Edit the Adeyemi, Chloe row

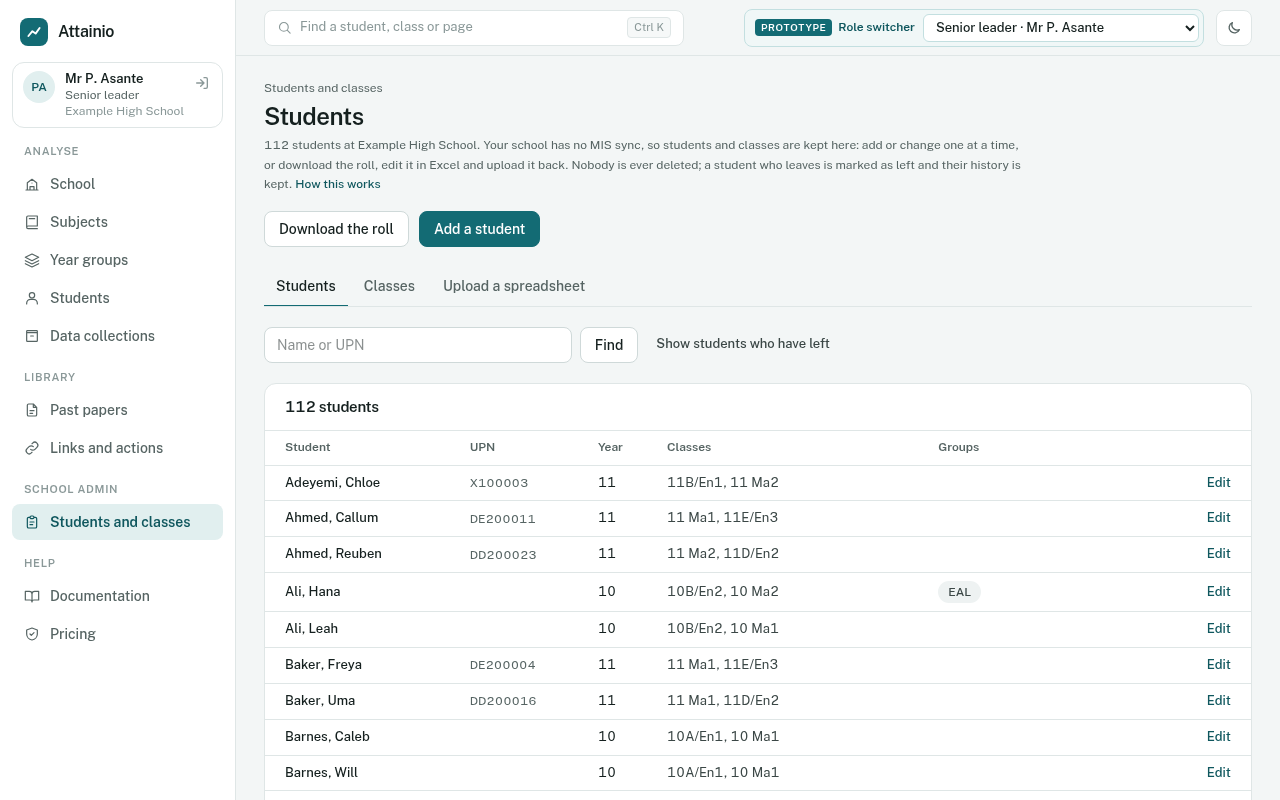tap(1218, 482)
